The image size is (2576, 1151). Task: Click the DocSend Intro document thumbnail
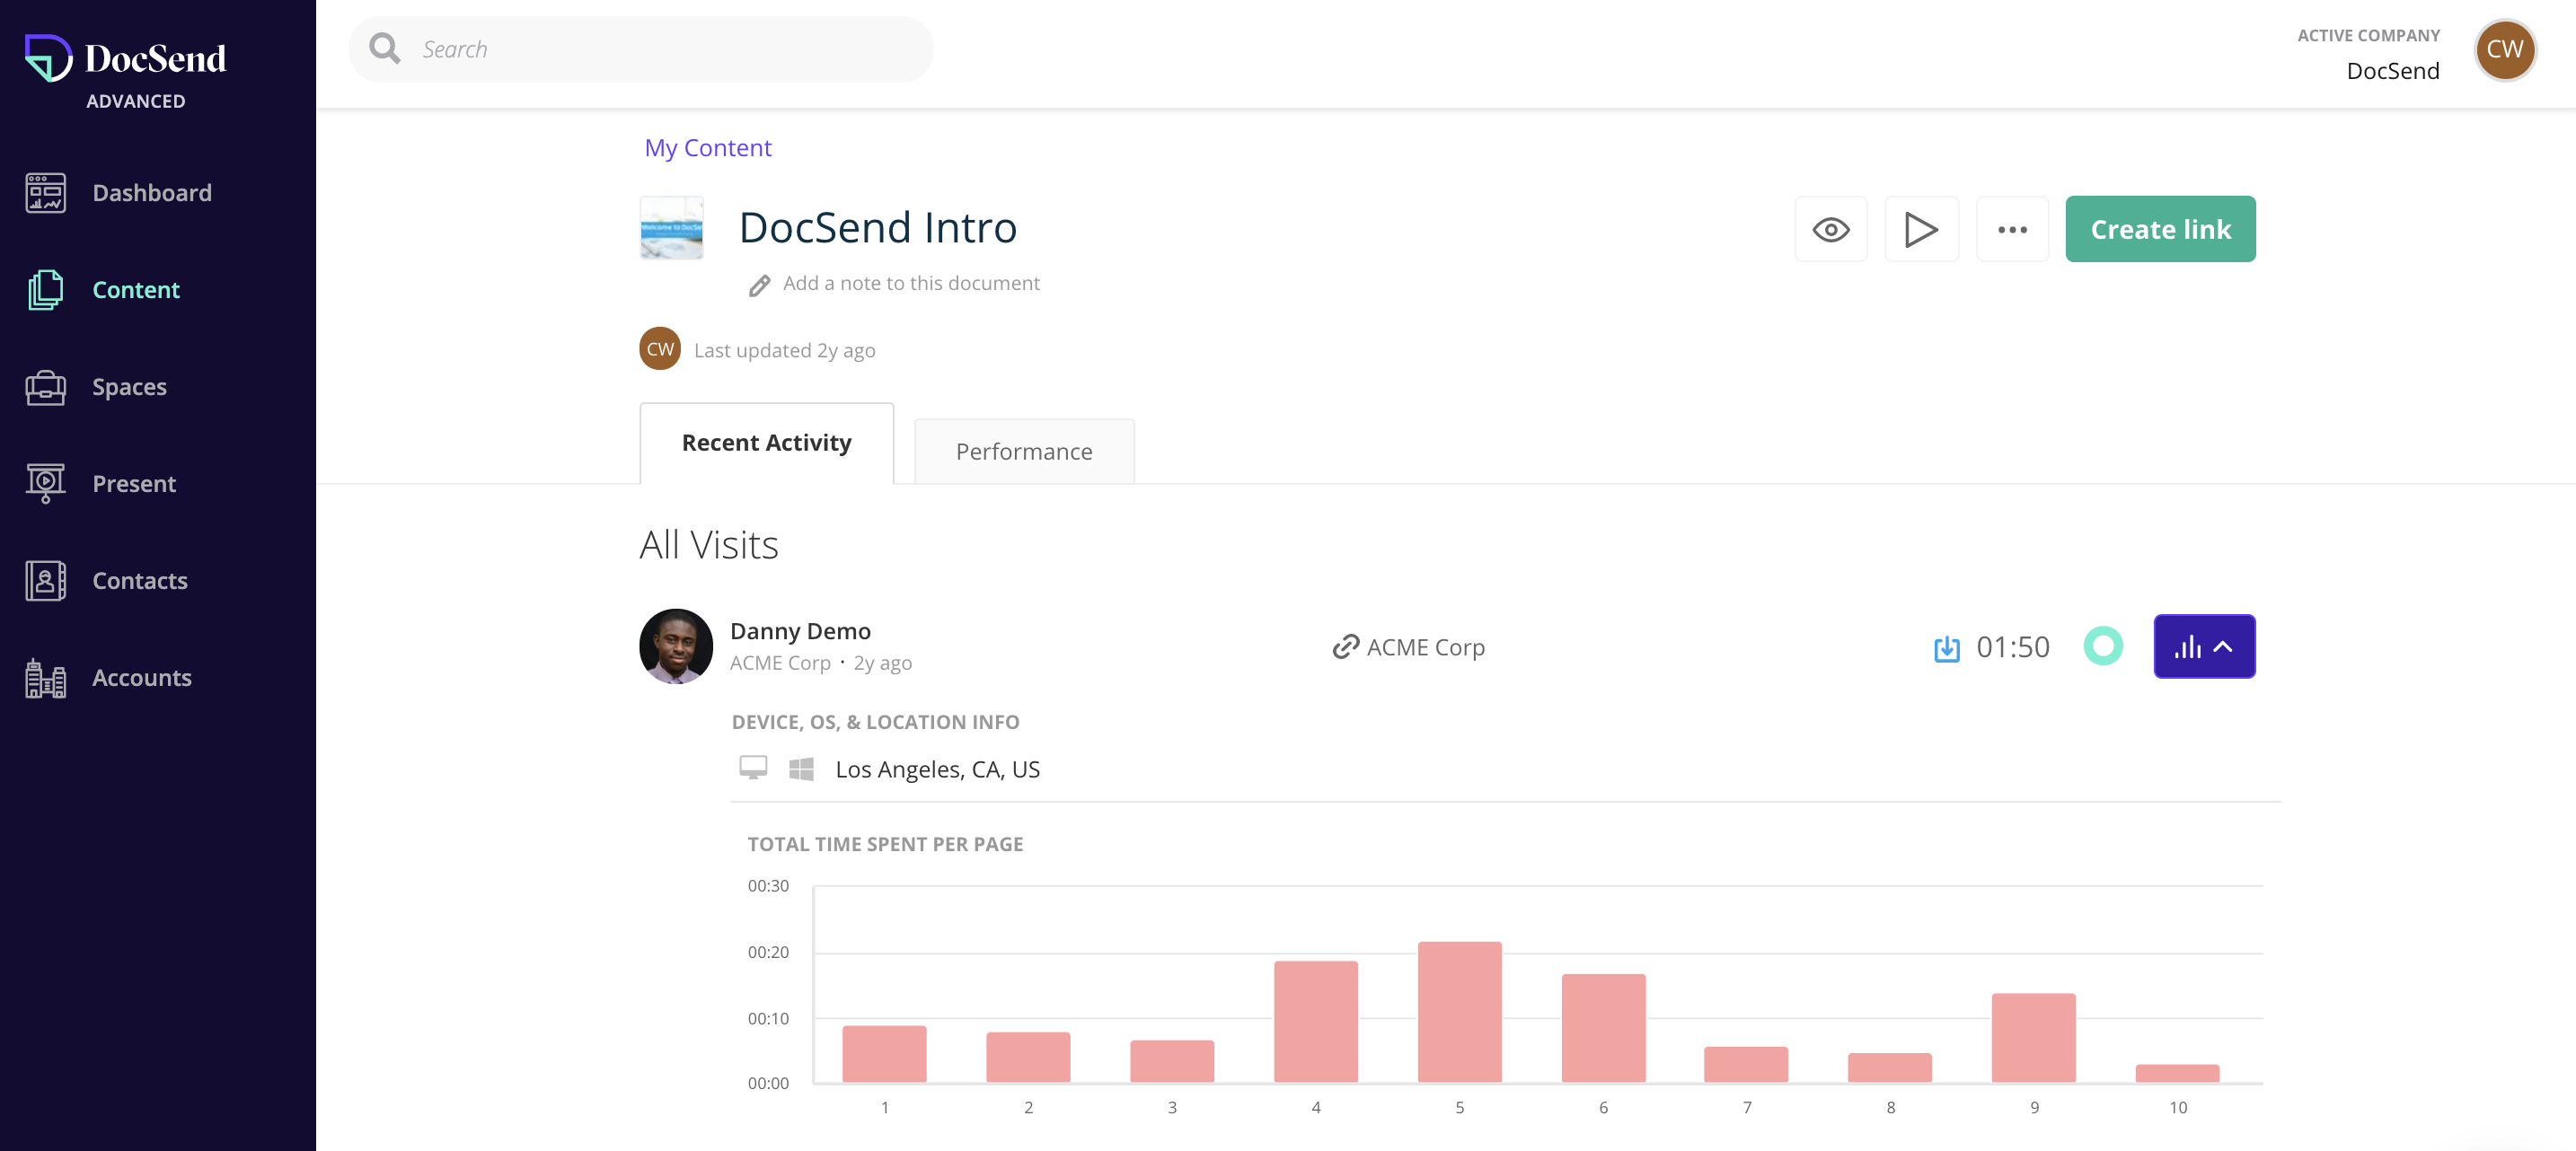click(671, 228)
